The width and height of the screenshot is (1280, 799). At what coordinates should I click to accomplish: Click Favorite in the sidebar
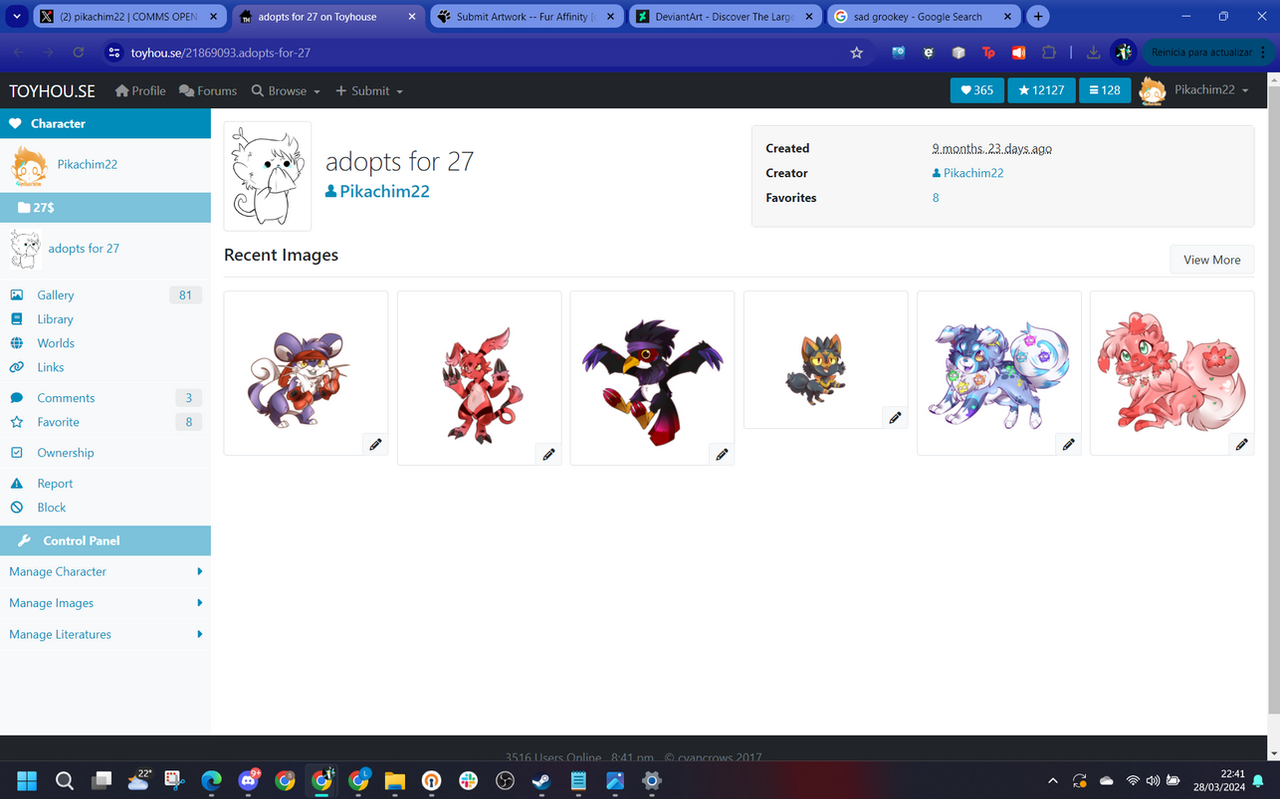58,422
